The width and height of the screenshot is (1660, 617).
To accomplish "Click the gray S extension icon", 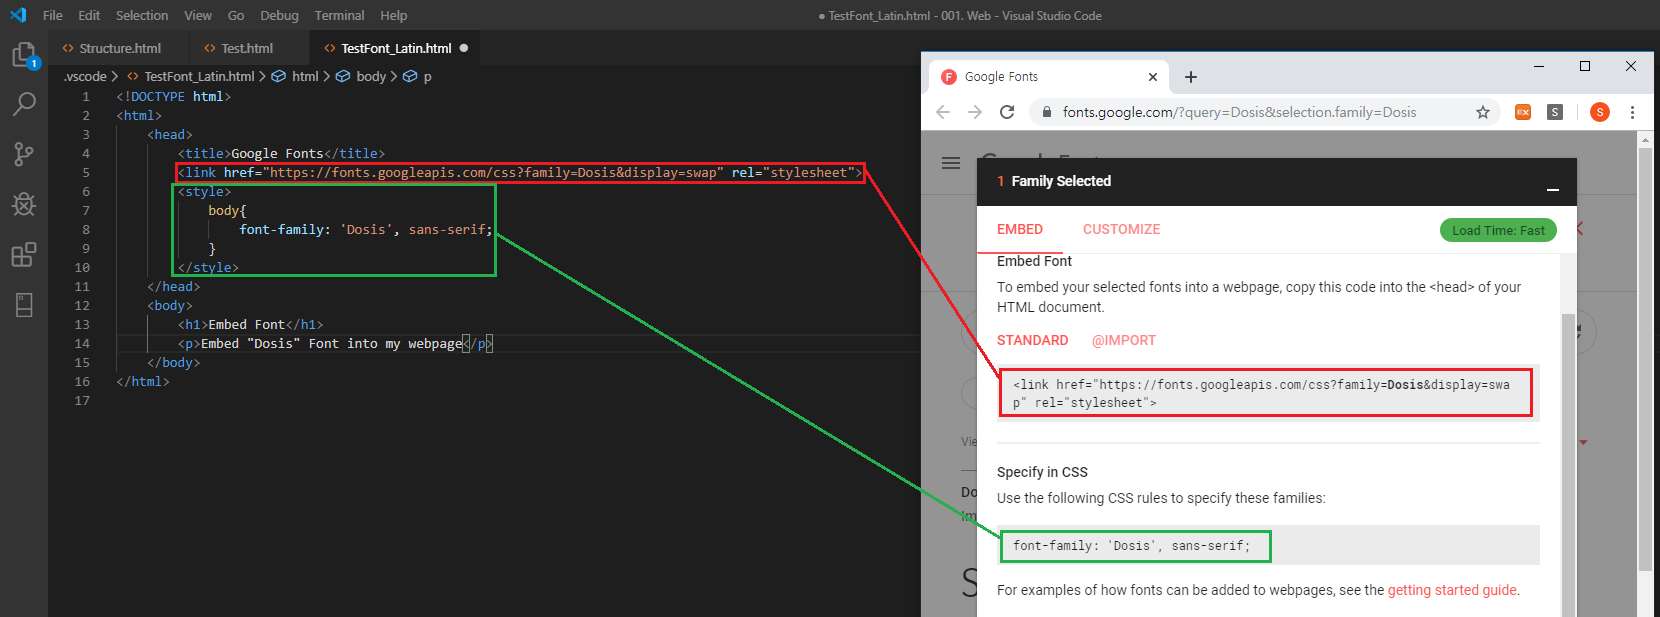I will [x=1555, y=112].
